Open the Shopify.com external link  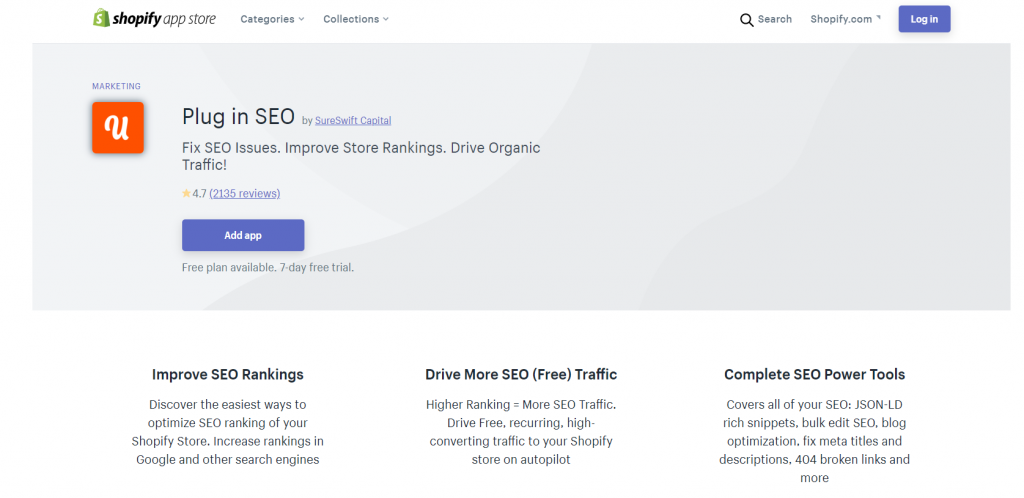(846, 19)
